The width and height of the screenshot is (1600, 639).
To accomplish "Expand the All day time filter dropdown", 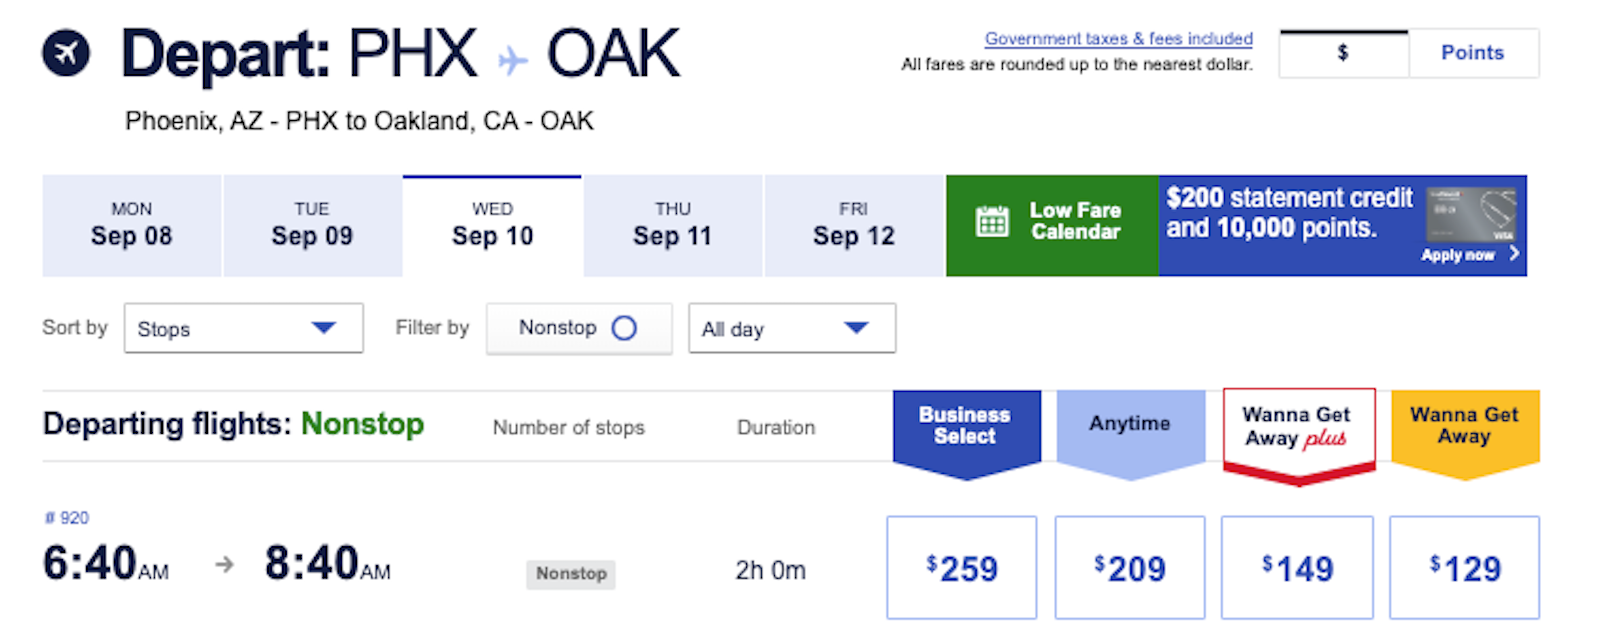I will tap(791, 329).
